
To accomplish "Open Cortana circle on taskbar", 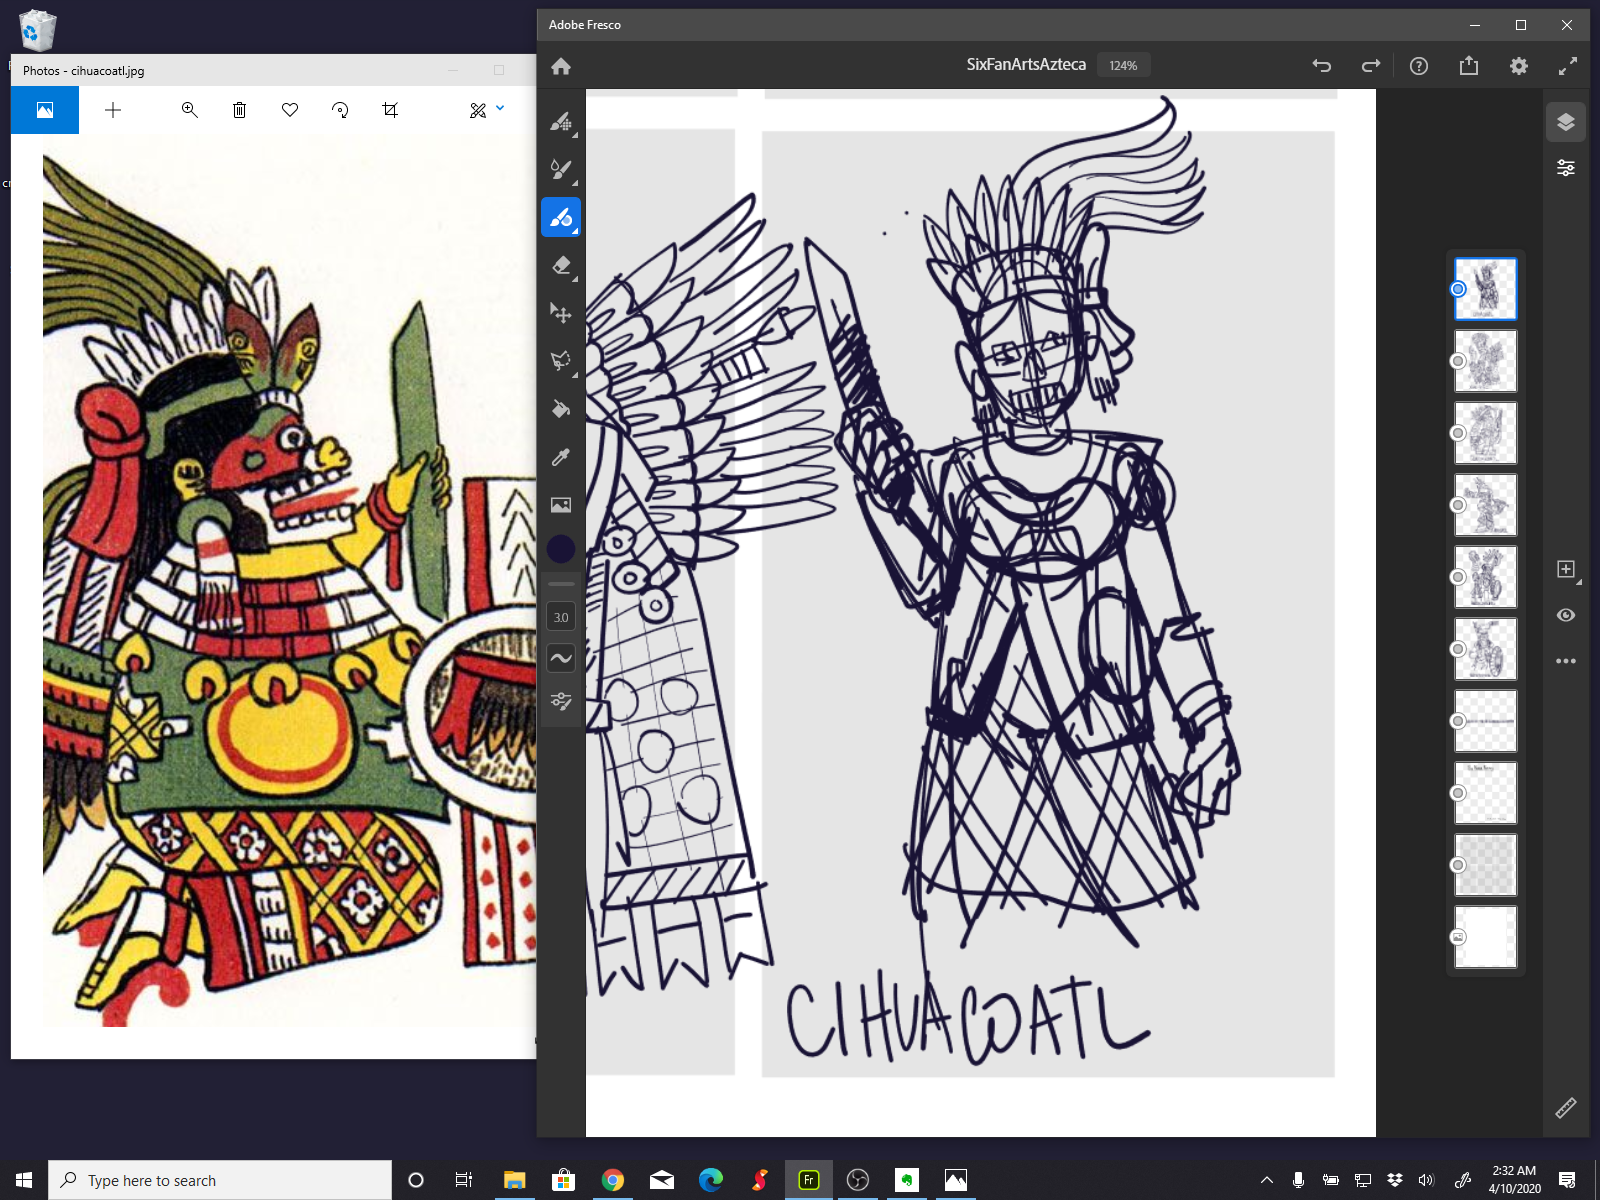I will point(416,1180).
